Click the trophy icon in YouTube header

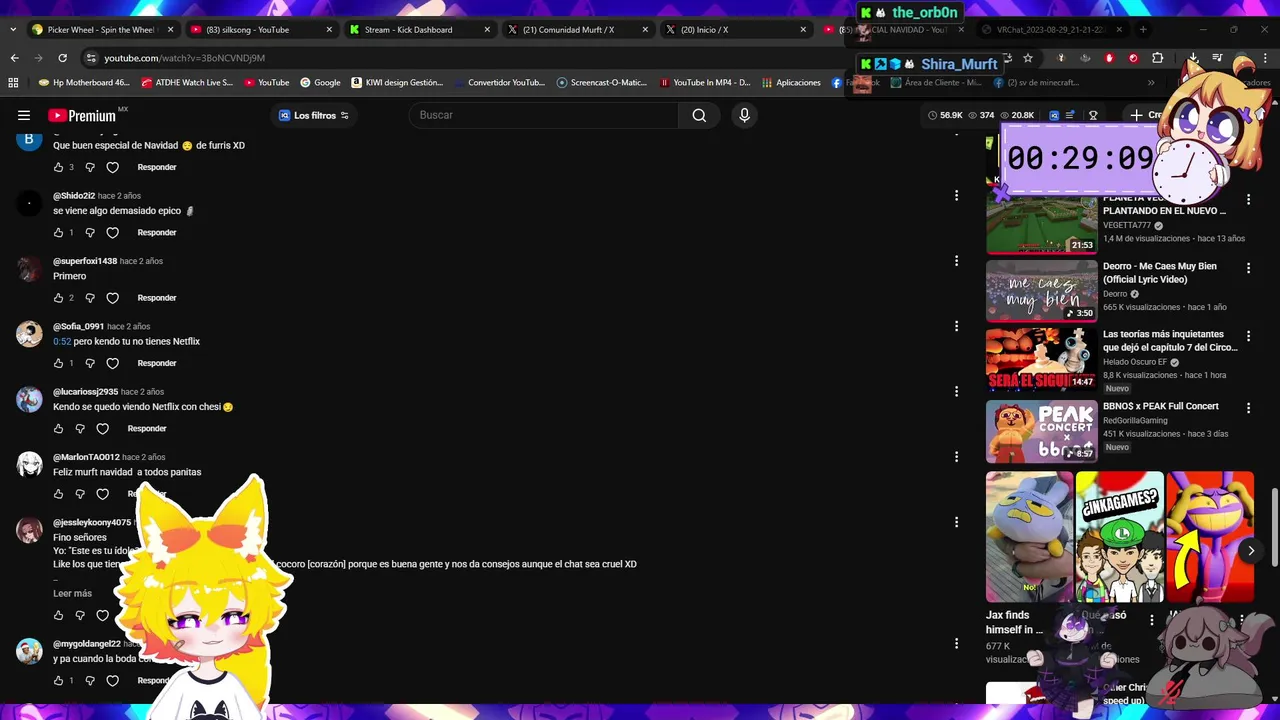coord(1093,115)
